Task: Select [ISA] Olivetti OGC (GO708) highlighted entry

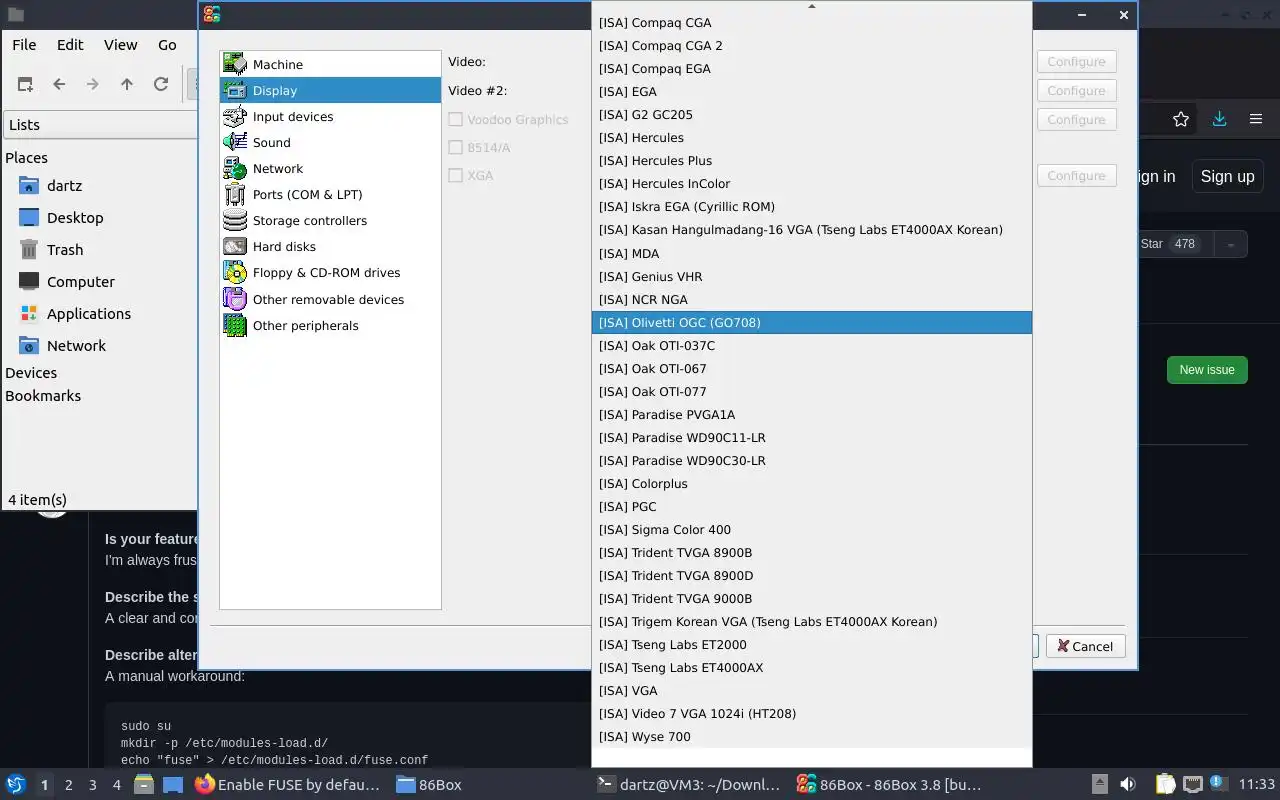Action: click(x=811, y=322)
